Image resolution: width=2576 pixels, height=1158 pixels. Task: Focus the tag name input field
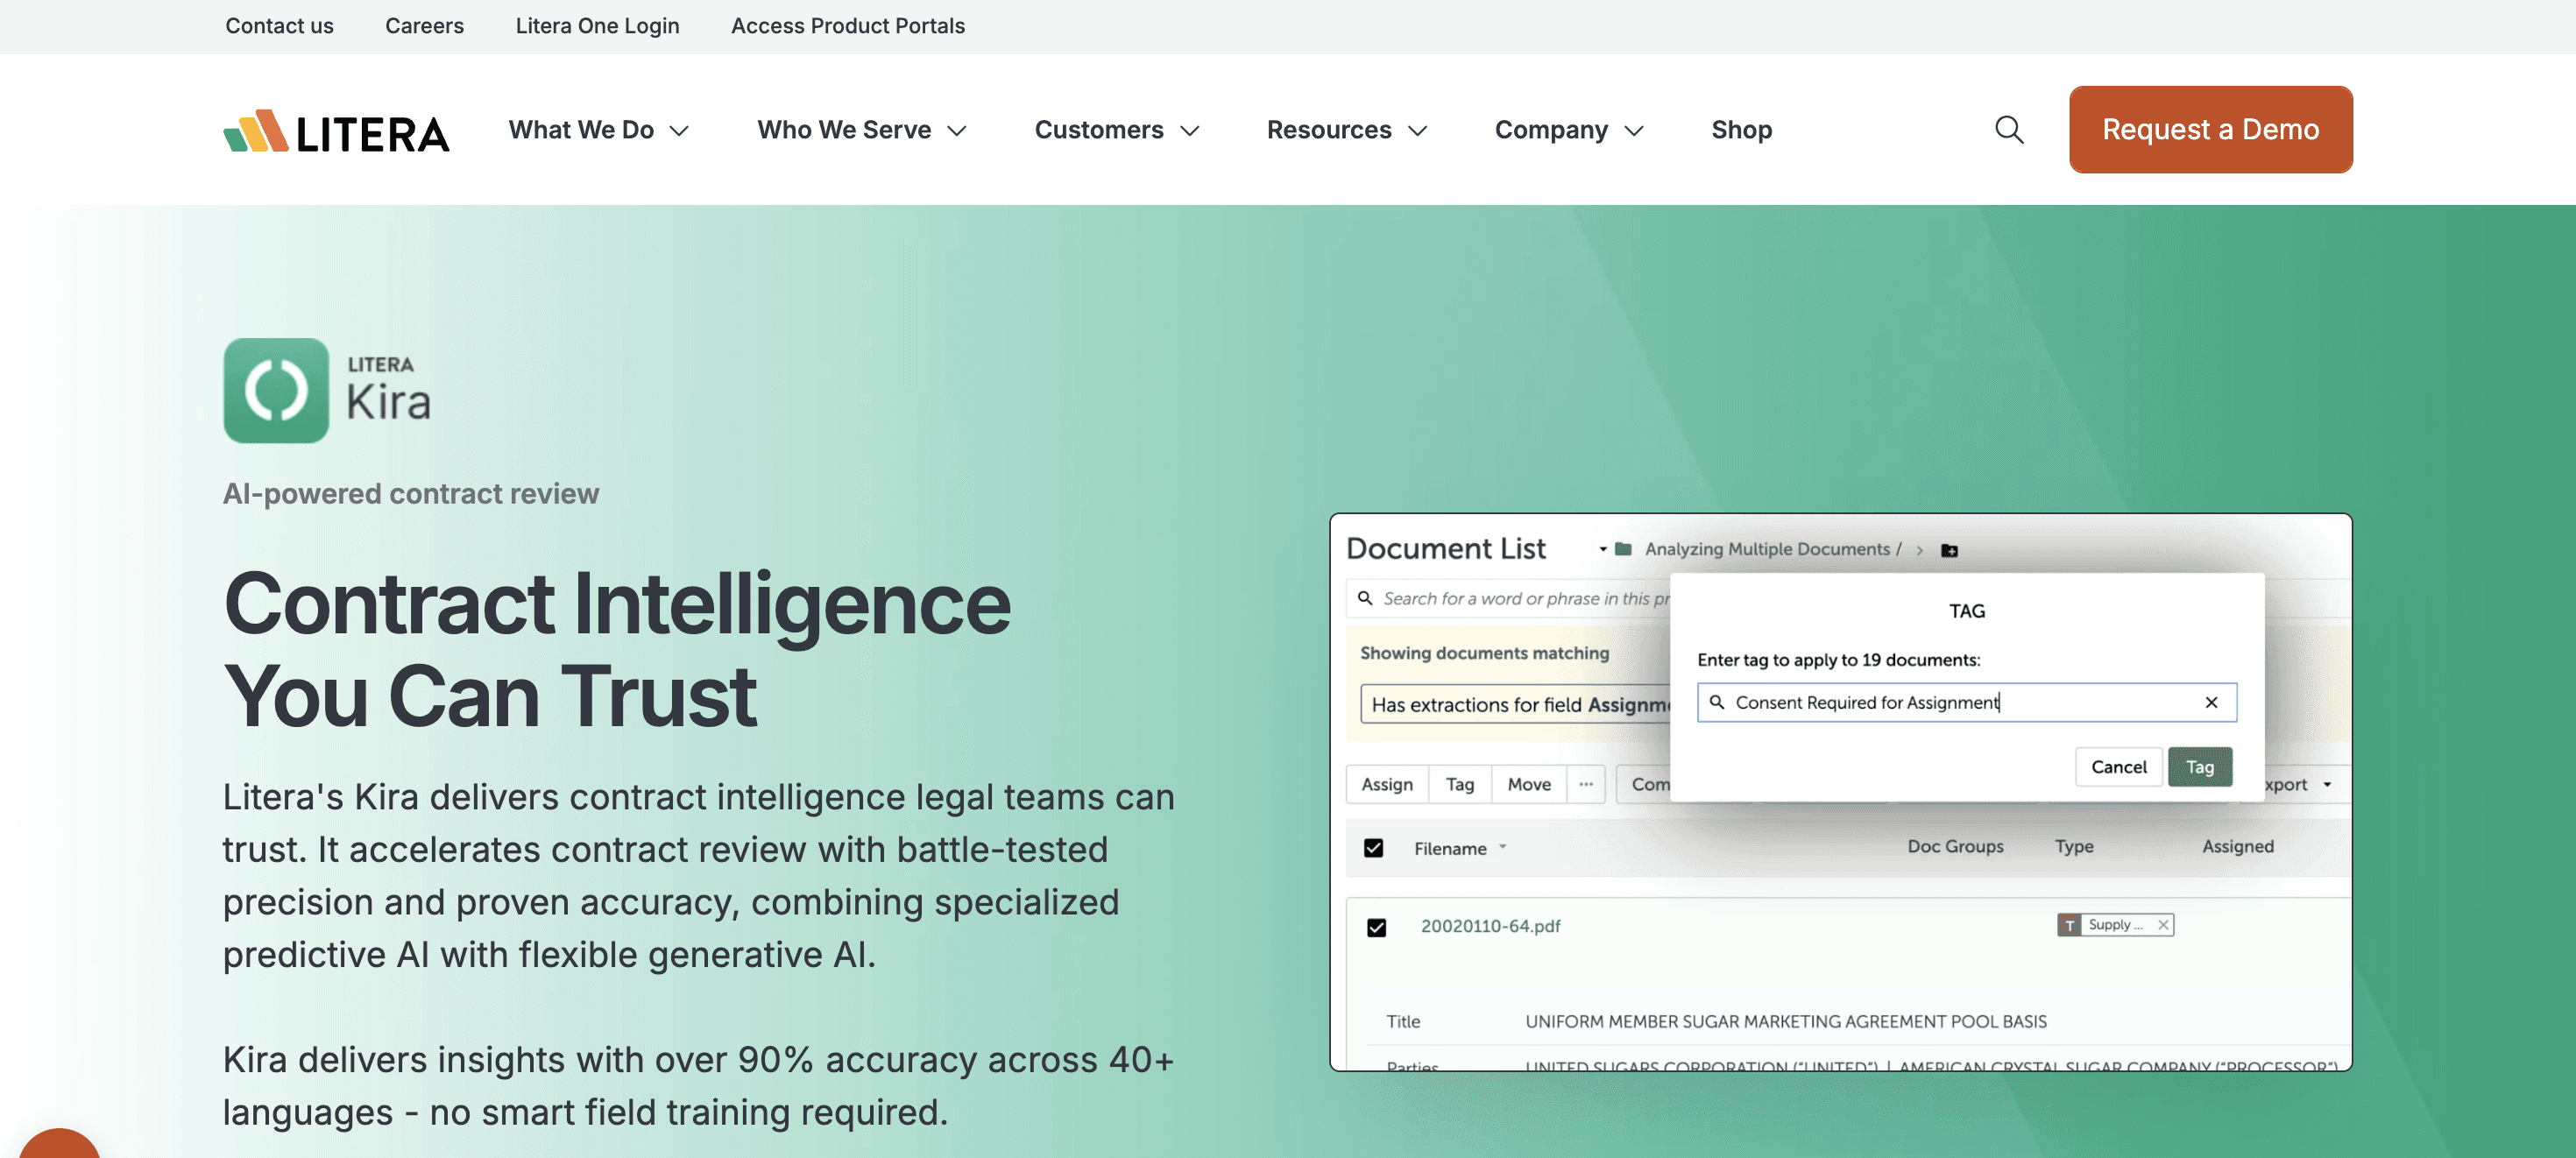[x=1950, y=702]
